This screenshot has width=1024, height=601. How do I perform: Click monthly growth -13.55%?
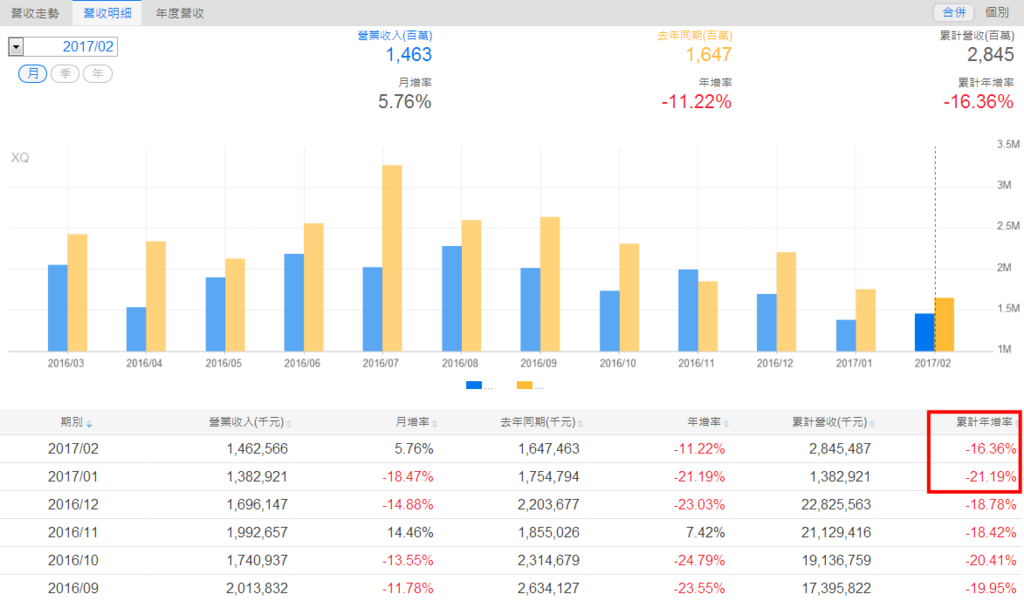tap(408, 560)
